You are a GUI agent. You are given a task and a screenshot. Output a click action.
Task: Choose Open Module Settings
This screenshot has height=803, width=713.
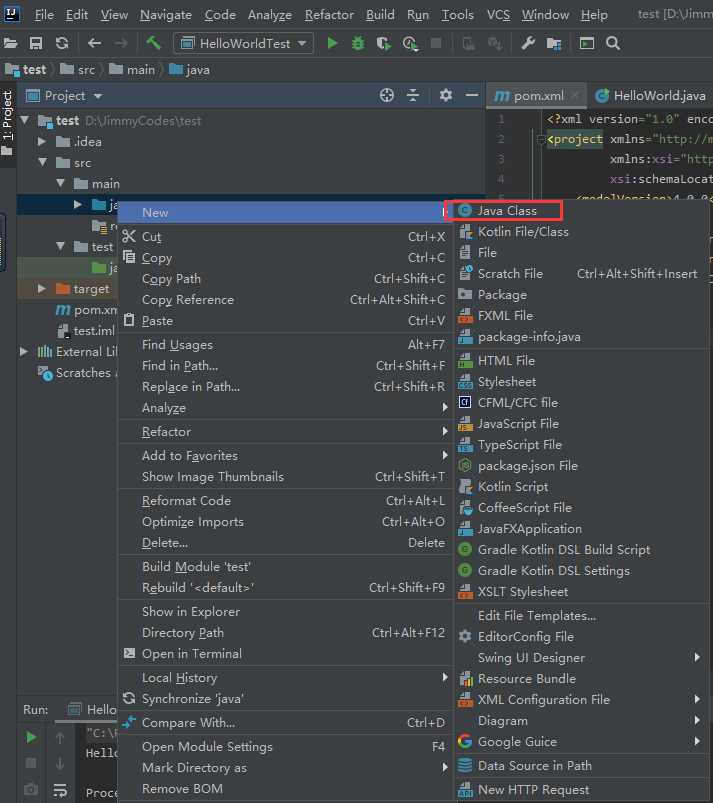(x=285, y=747)
